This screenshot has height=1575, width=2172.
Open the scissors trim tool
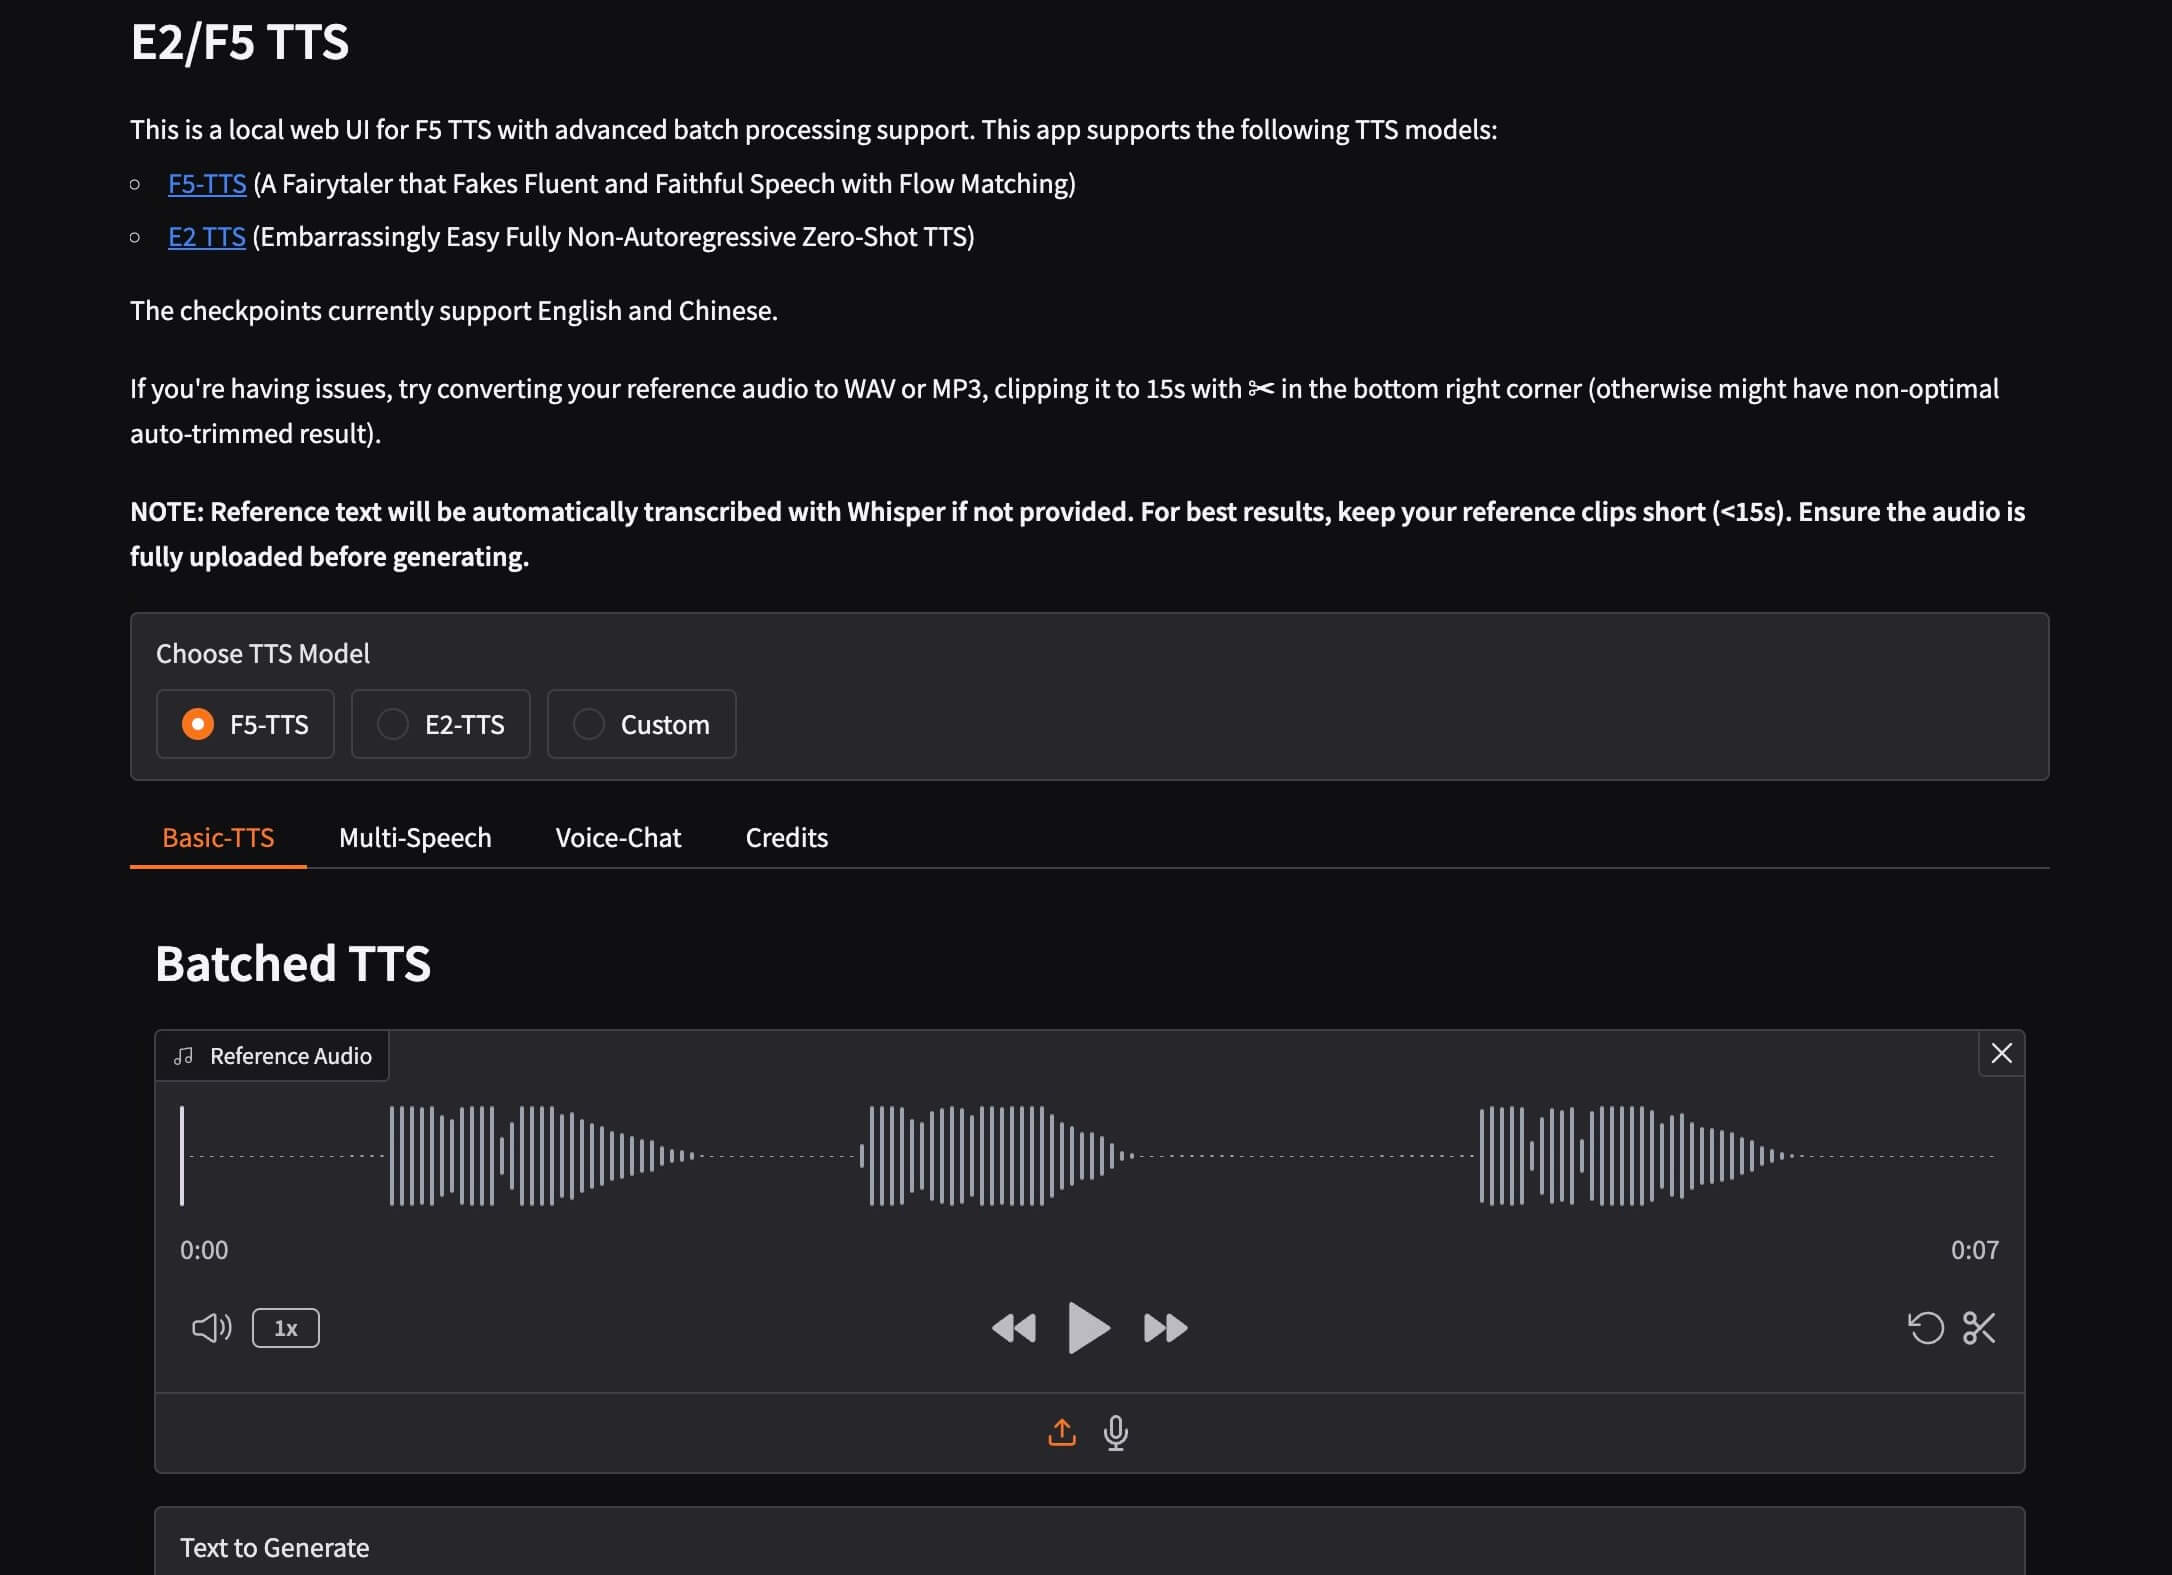click(1979, 1328)
